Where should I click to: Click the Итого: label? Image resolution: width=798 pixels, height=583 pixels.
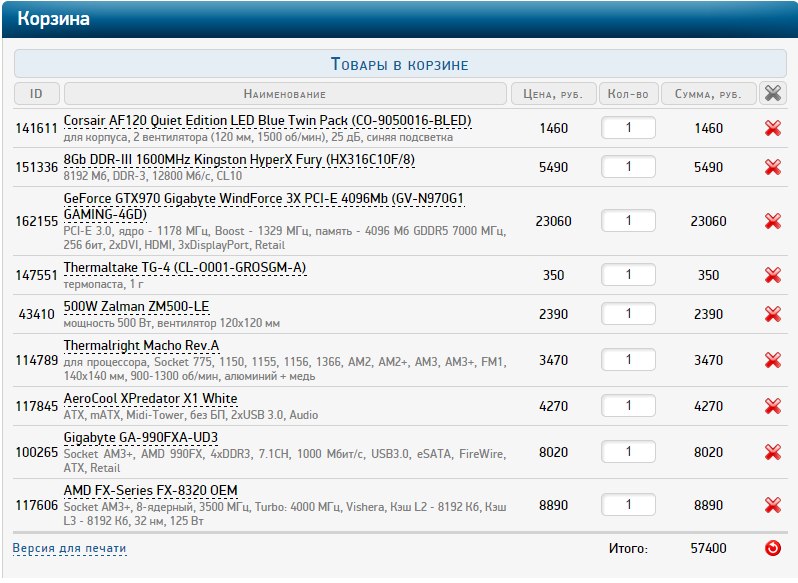point(628,548)
